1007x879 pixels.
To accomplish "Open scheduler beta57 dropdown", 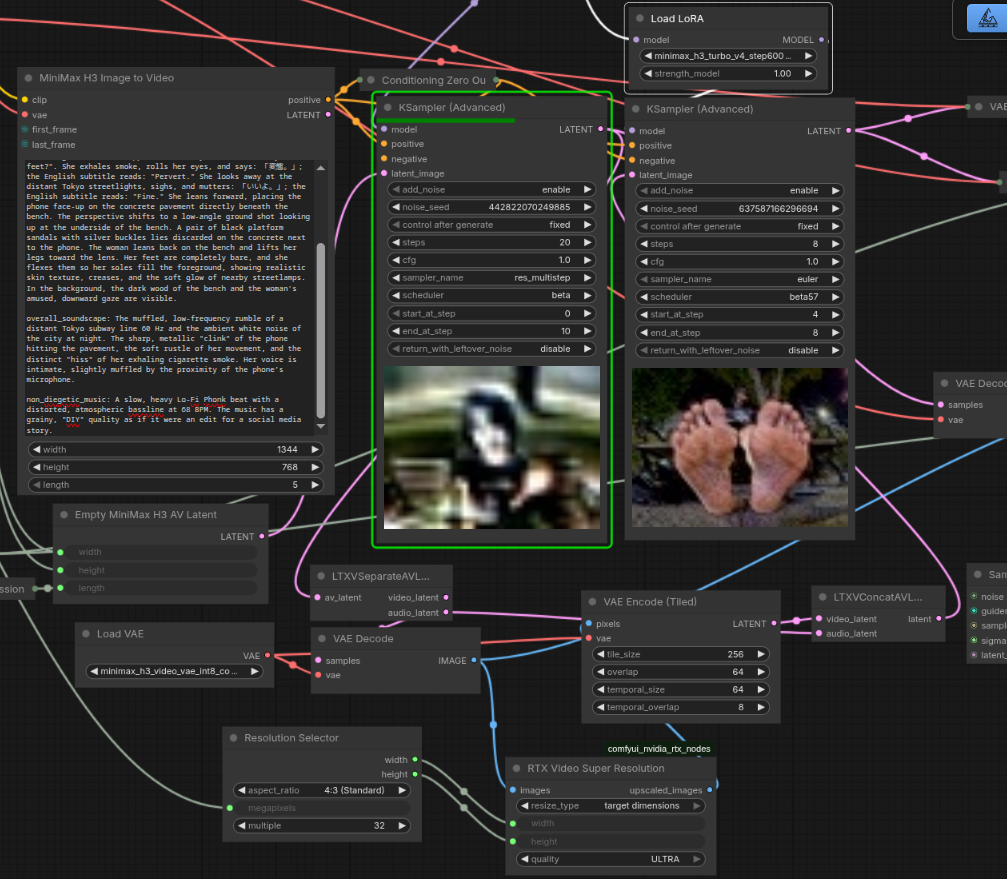I will 739,297.
